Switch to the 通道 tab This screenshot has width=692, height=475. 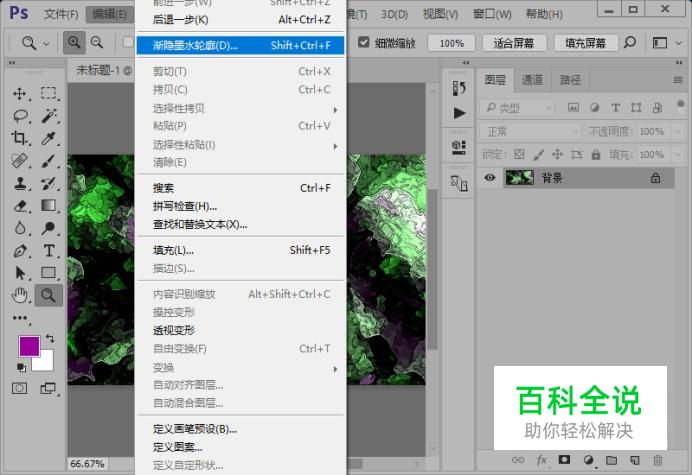pyautogui.click(x=532, y=80)
